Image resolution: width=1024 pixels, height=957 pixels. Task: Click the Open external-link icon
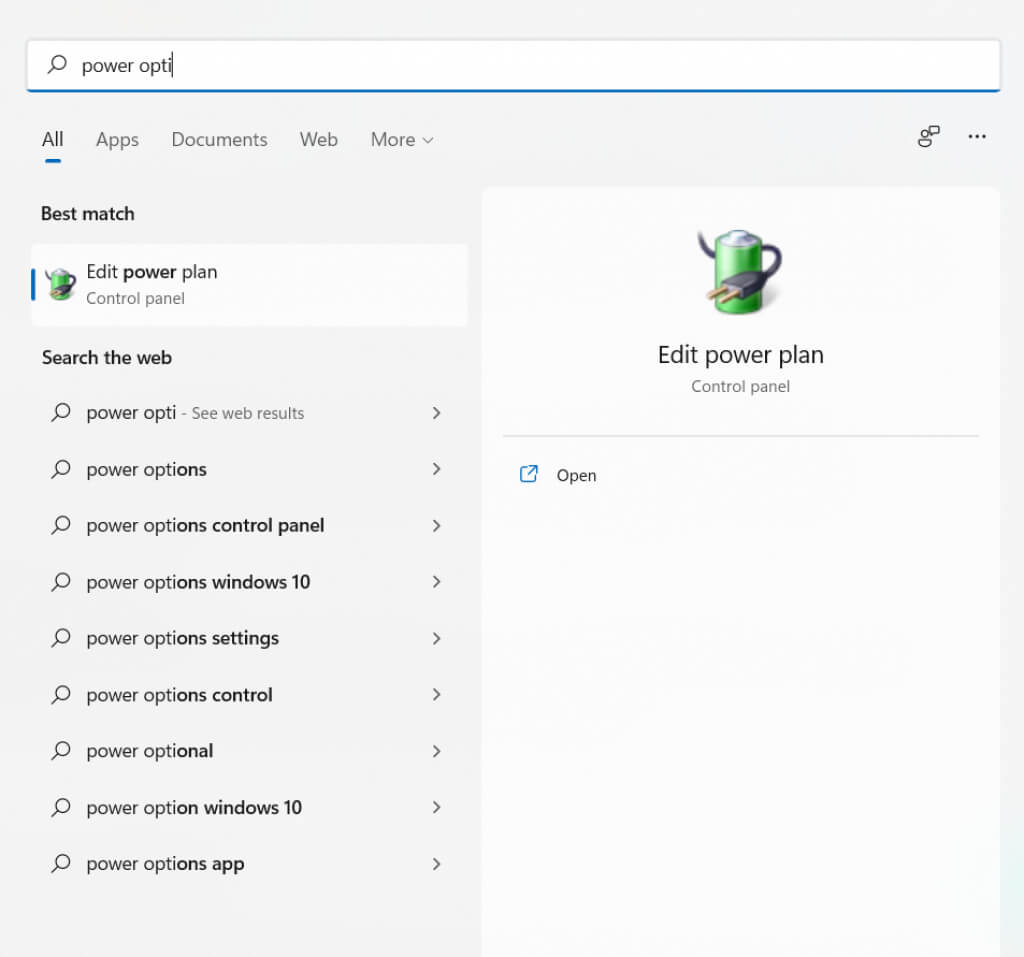(x=529, y=475)
